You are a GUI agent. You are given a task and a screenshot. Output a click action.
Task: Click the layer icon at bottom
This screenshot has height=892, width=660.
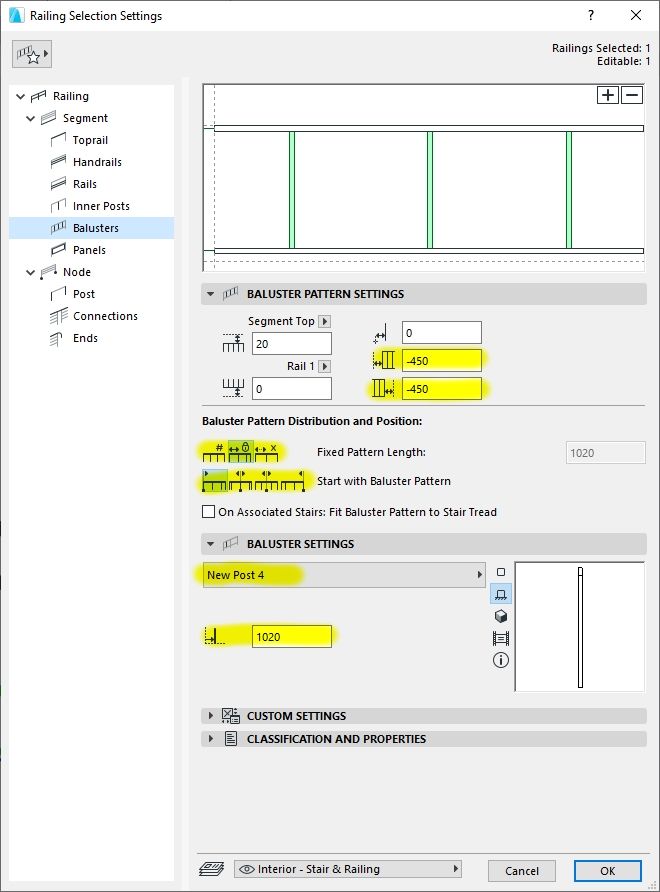[x=211, y=869]
